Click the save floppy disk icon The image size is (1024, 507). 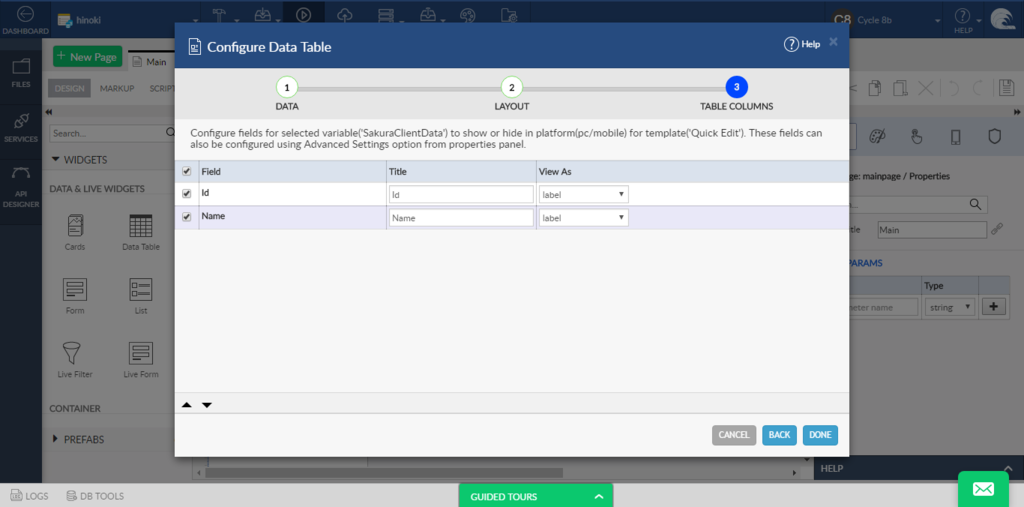(x=1006, y=88)
